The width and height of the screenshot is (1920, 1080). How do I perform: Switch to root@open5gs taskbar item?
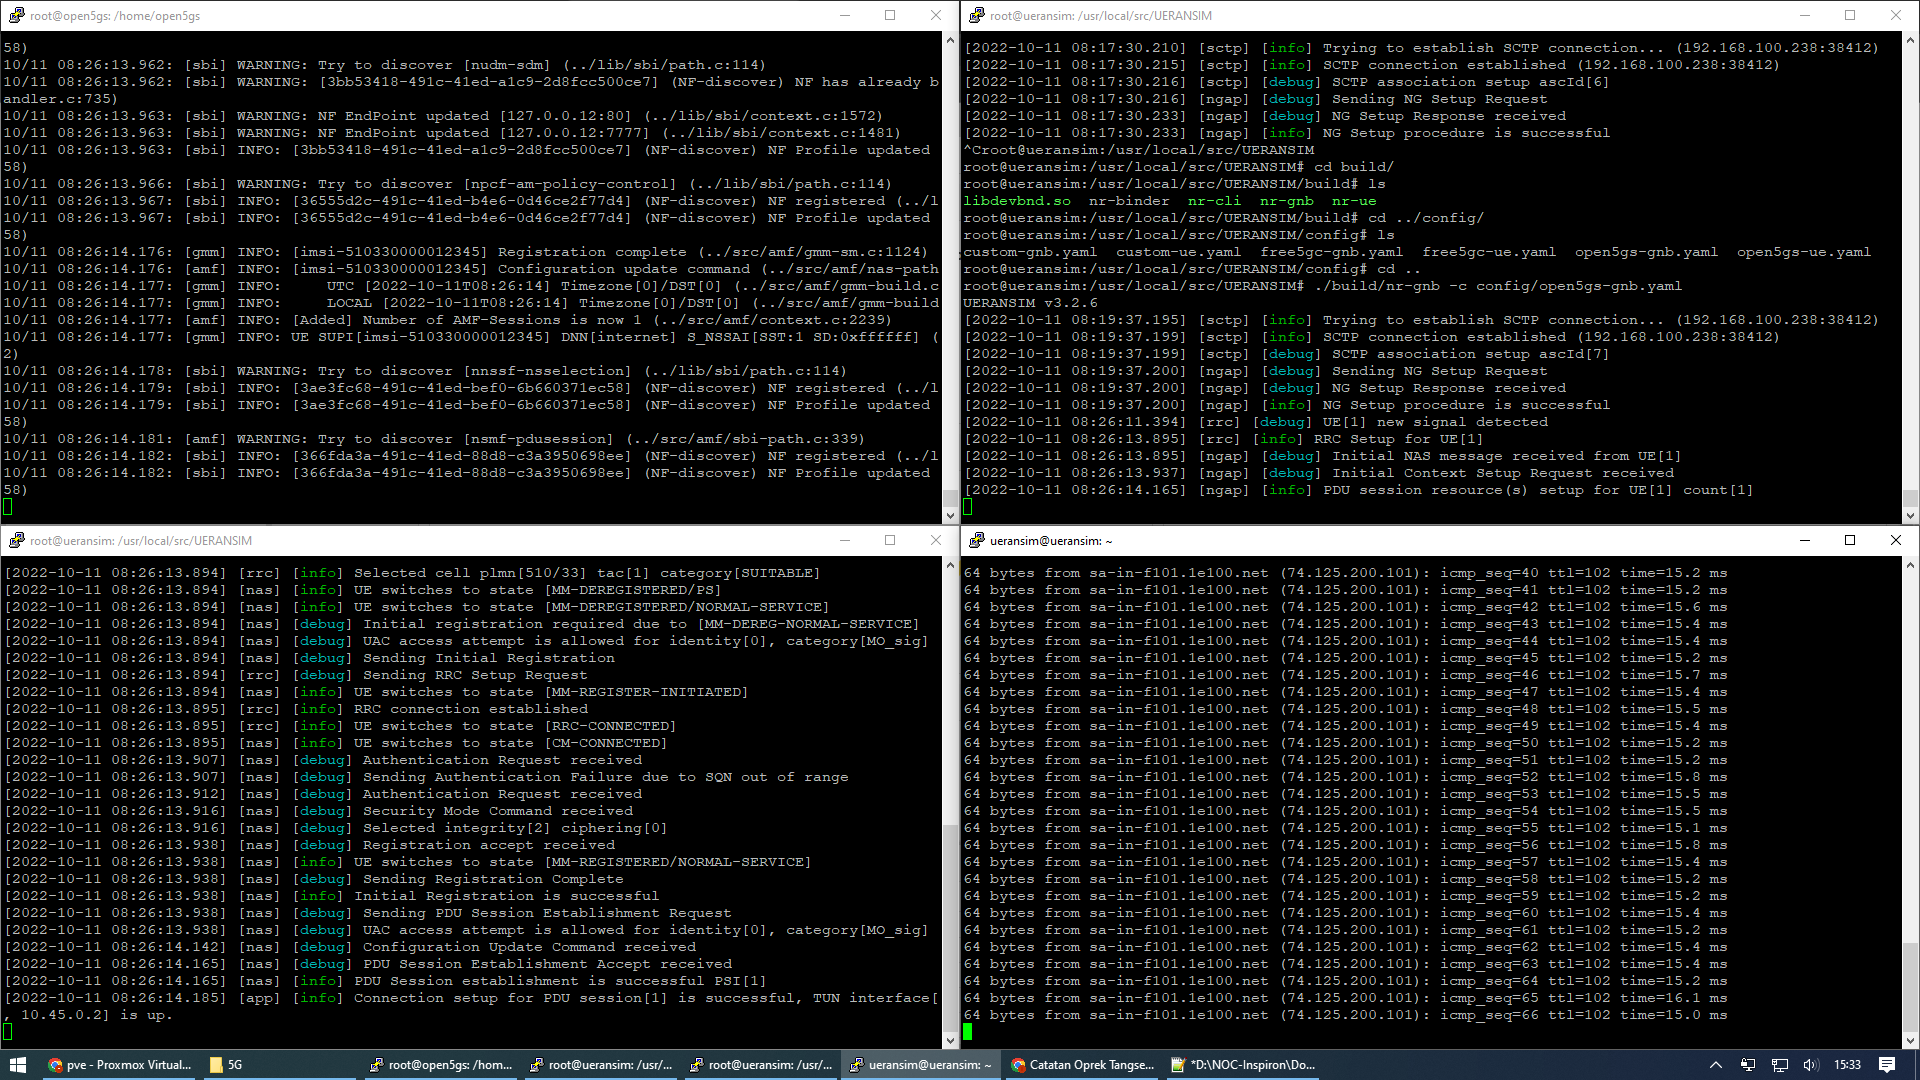pyautogui.click(x=440, y=1065)
